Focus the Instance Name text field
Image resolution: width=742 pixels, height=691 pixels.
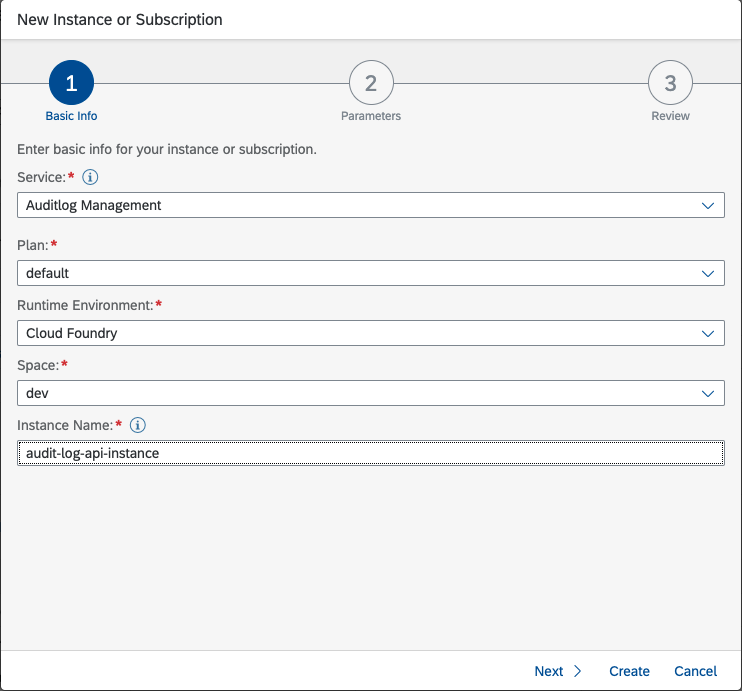[x=370, y=453]
